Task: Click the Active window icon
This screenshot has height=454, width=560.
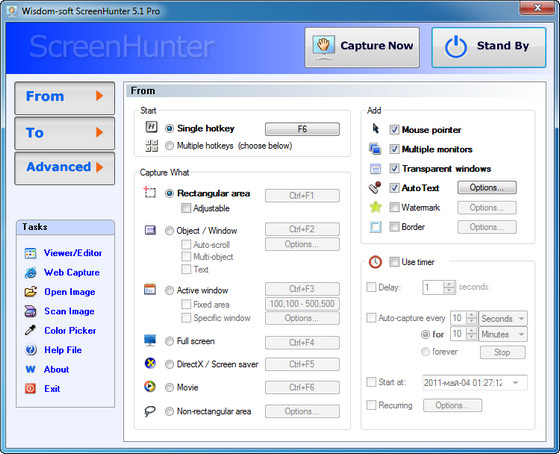Action: click(150, 289)
